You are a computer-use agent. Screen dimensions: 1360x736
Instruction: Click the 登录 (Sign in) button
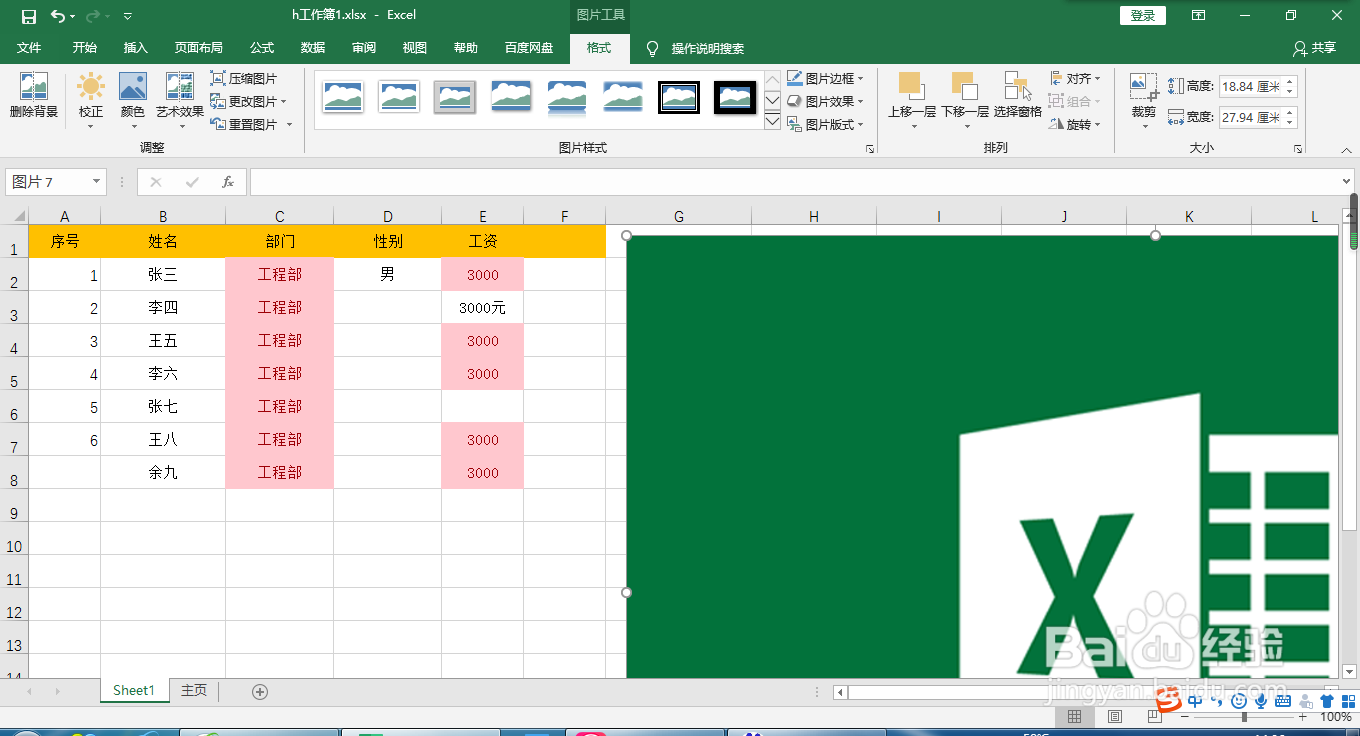pyautogui.click(x=1142, y=15)
